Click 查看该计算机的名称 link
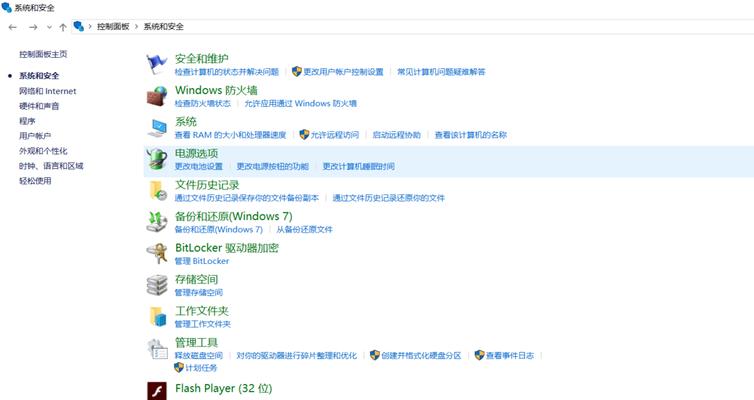The width and height of the screenshot is (754, 400). pyautogui.click(x=471, y=135)
